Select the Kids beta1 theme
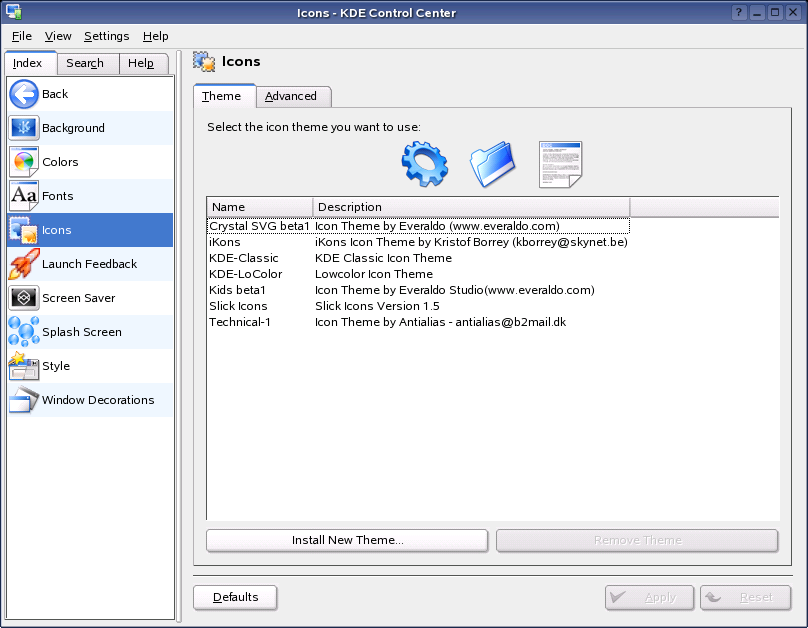Image resolution: width=808 pixels, height=628 pixels. 418,290
